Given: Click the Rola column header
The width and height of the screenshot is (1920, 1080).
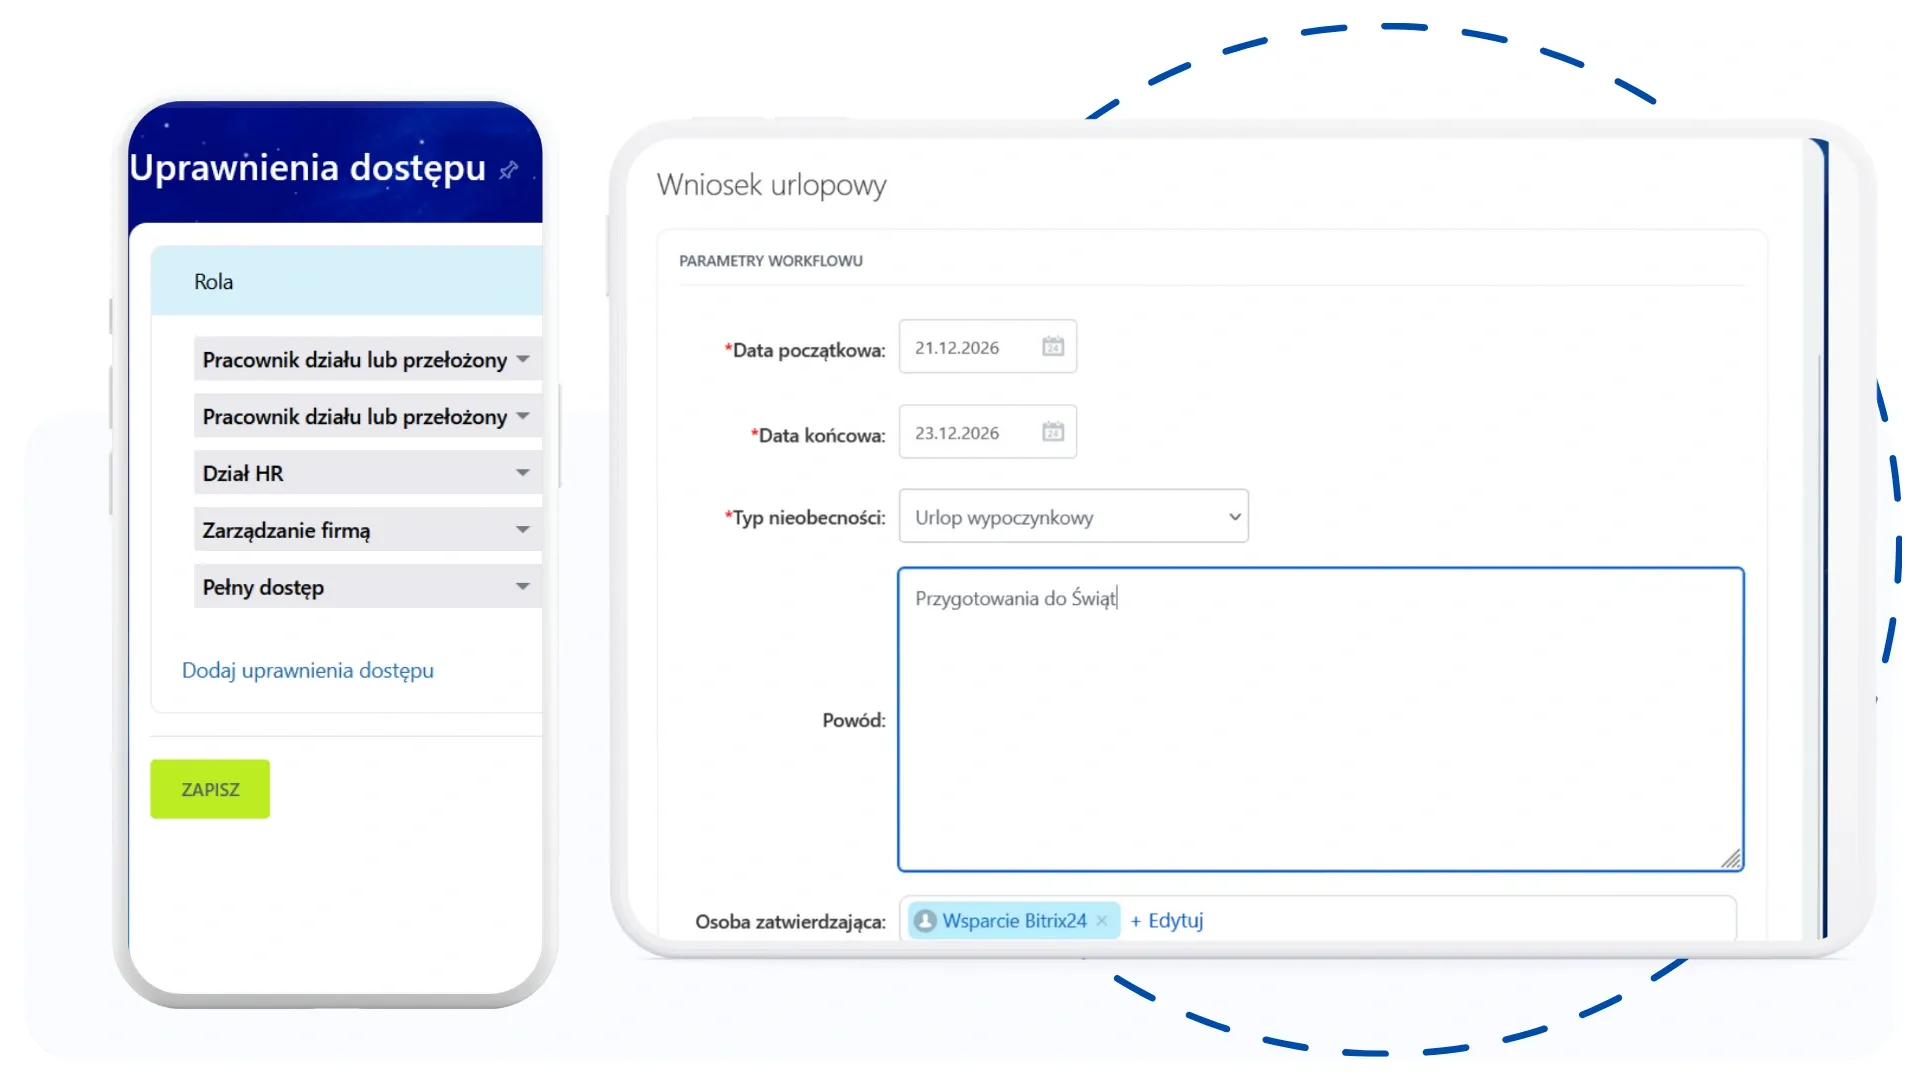Looking at the screenshot, I should click(214, 282).
